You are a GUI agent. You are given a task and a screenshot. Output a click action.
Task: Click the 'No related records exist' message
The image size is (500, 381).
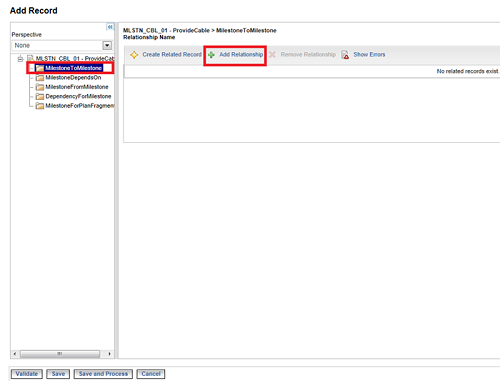tap(467, 71)
